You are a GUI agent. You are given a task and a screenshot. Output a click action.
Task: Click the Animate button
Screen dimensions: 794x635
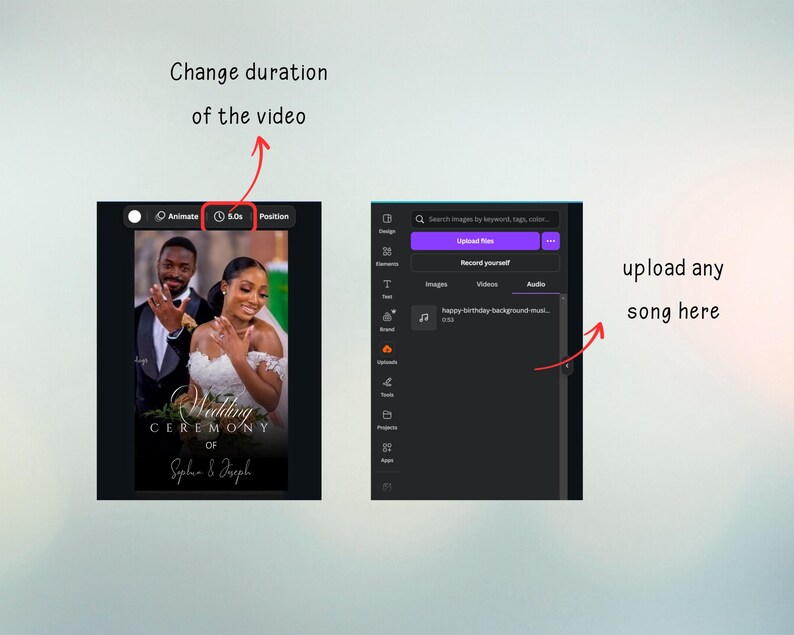click(x=177, y=216)
